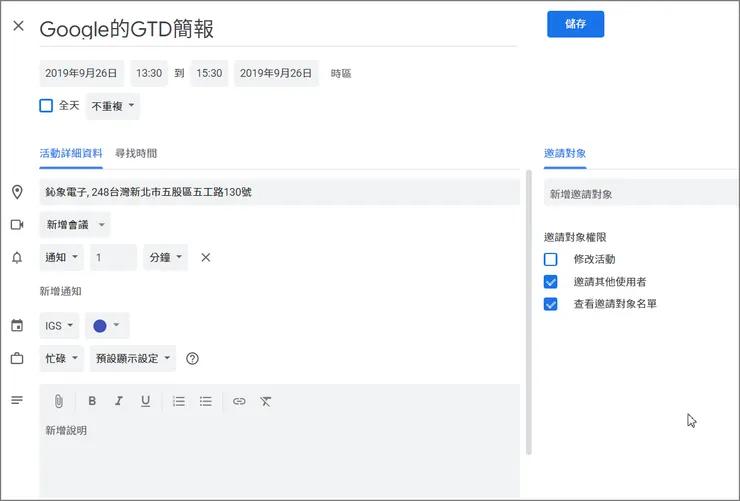This screenshot has height=501, width=740.
Task: Remove the 1-minute notification with the X icon
Action: (206, 258)
